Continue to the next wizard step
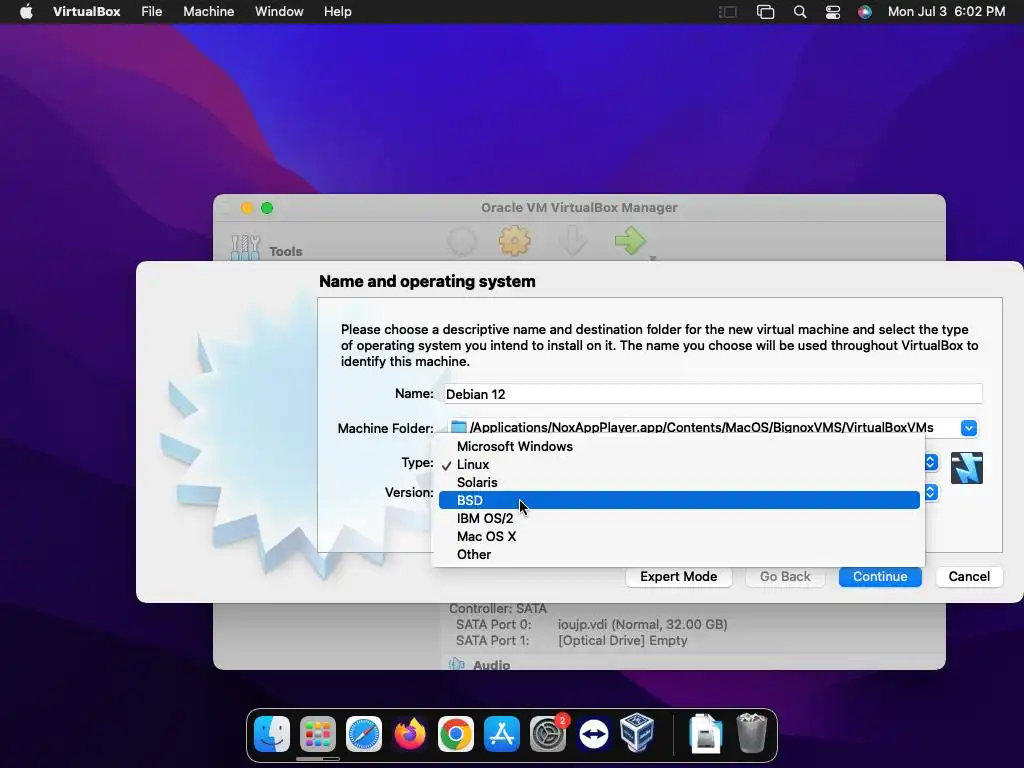Screen dimensions: 1024x768 (880, 577)
